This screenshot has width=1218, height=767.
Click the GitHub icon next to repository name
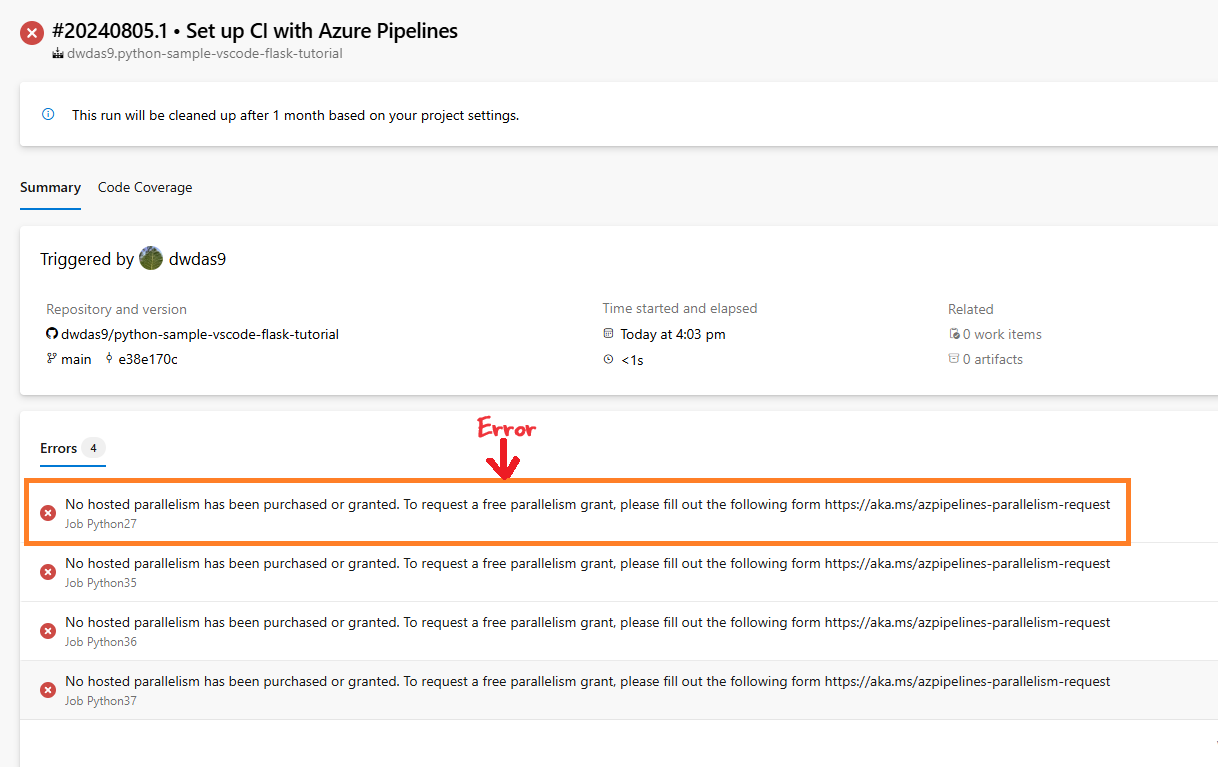click(52, 334)
